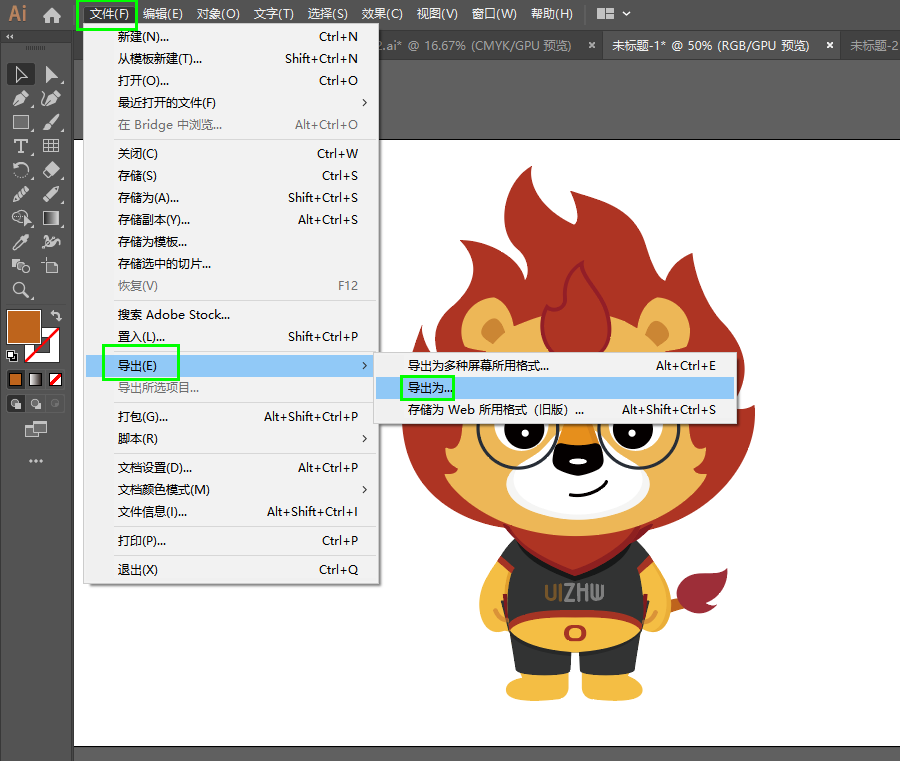This screenshot has width=900, height=761.
Task: Select the Paintbrush tool
Action: (x=51, y=122)
